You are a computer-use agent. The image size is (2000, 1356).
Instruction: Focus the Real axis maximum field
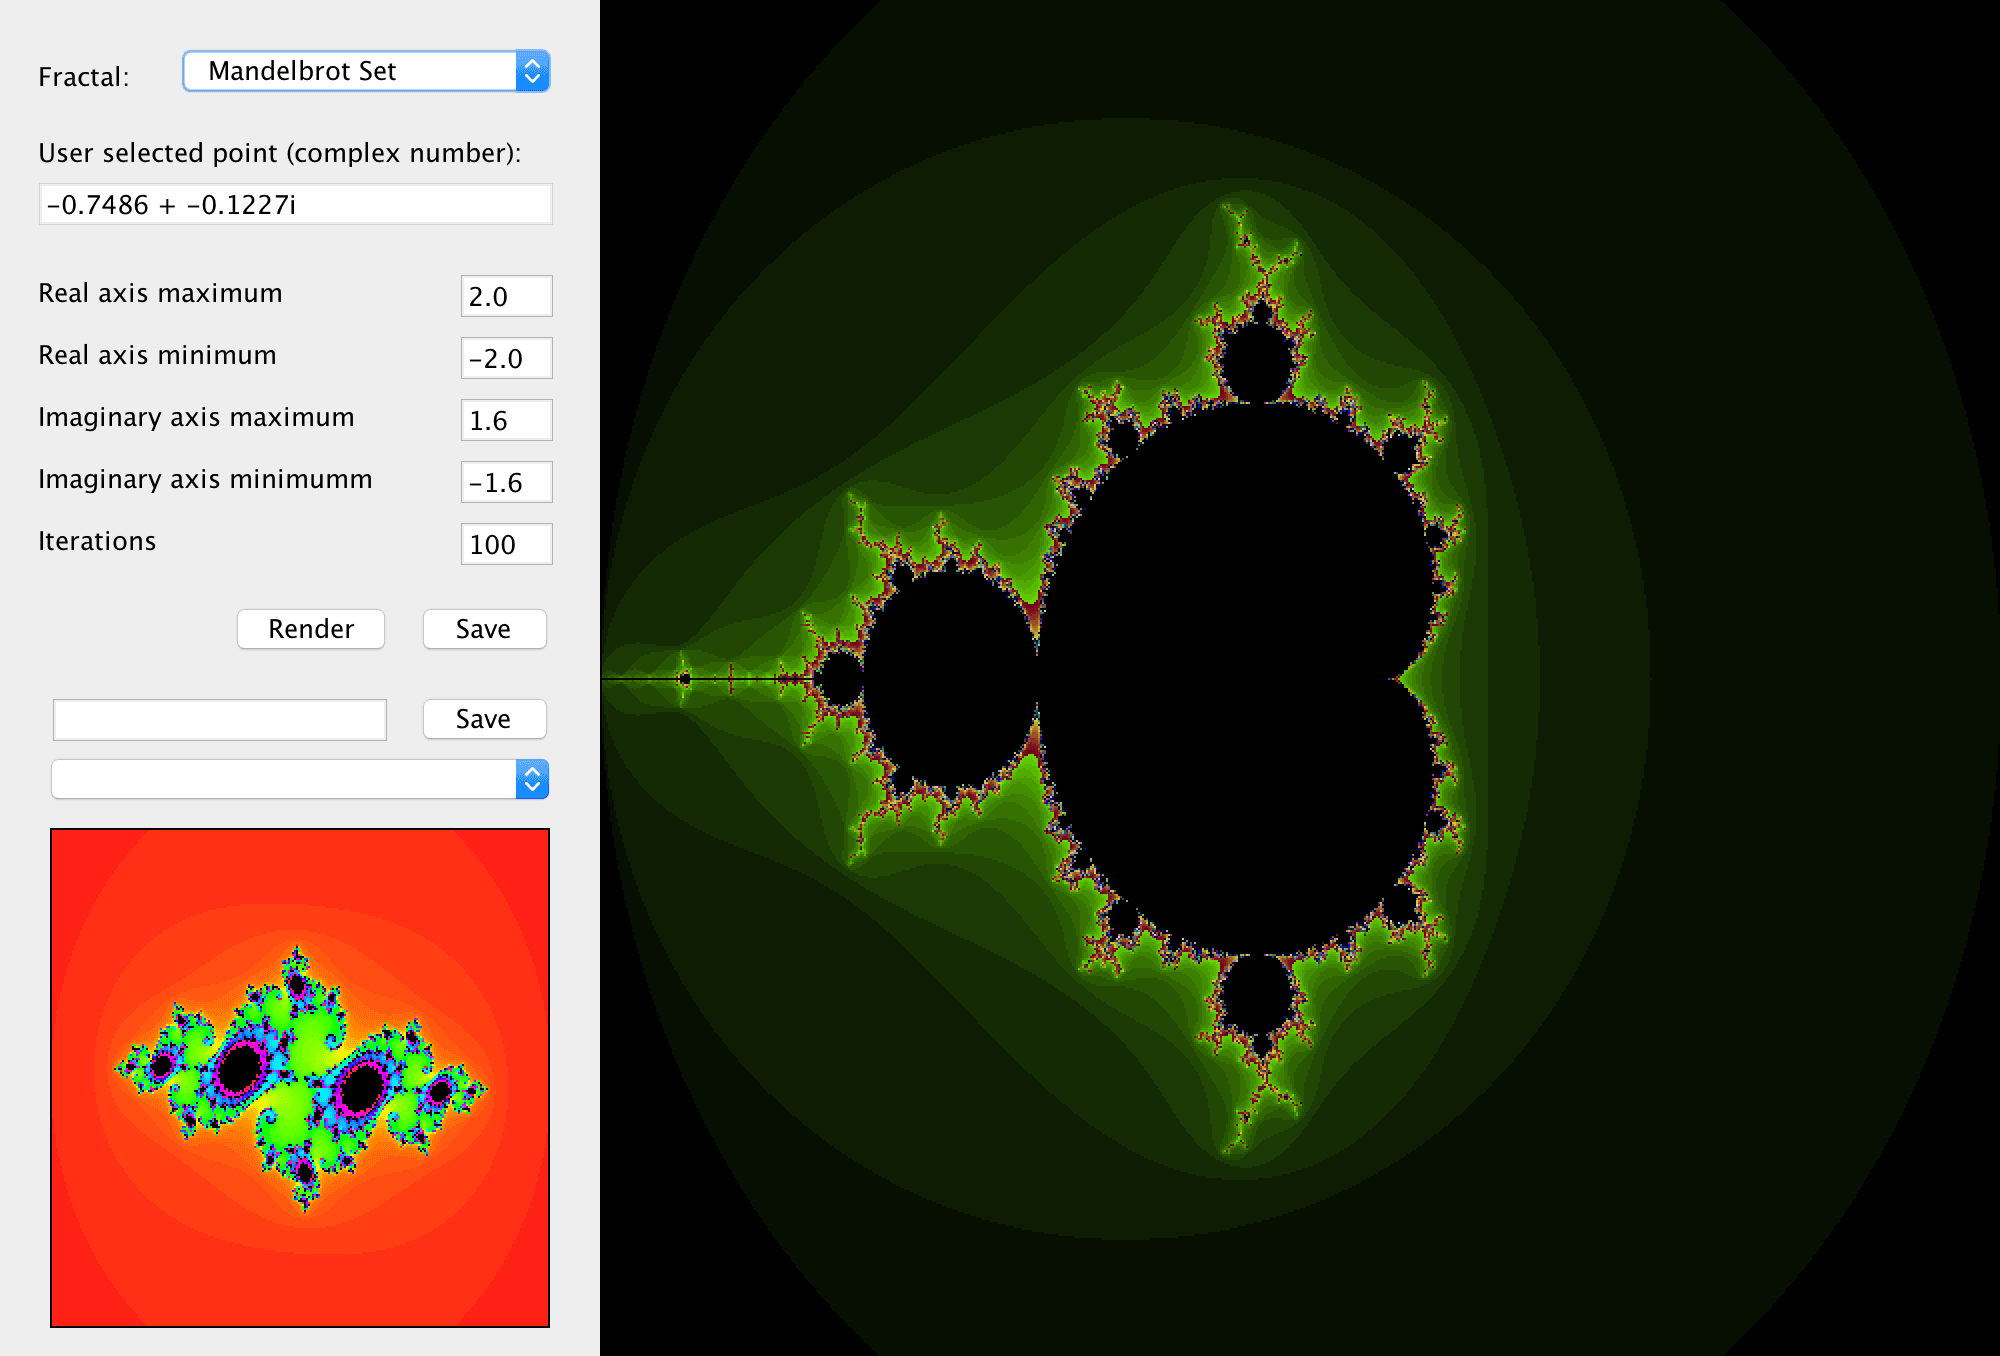click(x=506, y=297)
